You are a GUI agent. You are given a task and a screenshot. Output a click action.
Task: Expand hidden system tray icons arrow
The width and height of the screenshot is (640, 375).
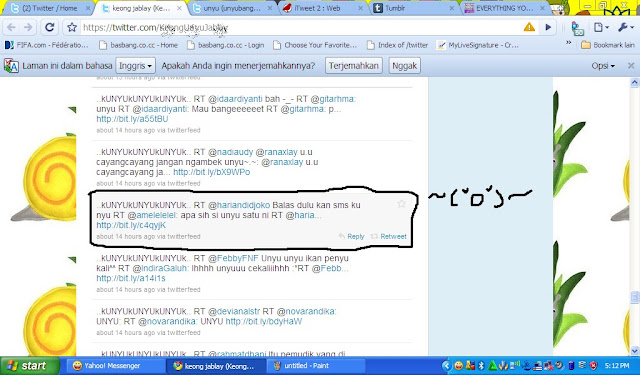click(446, 366)
